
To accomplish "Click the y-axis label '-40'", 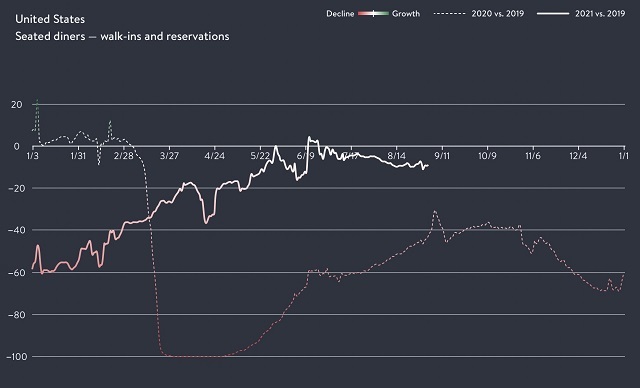I will (17, 230).
